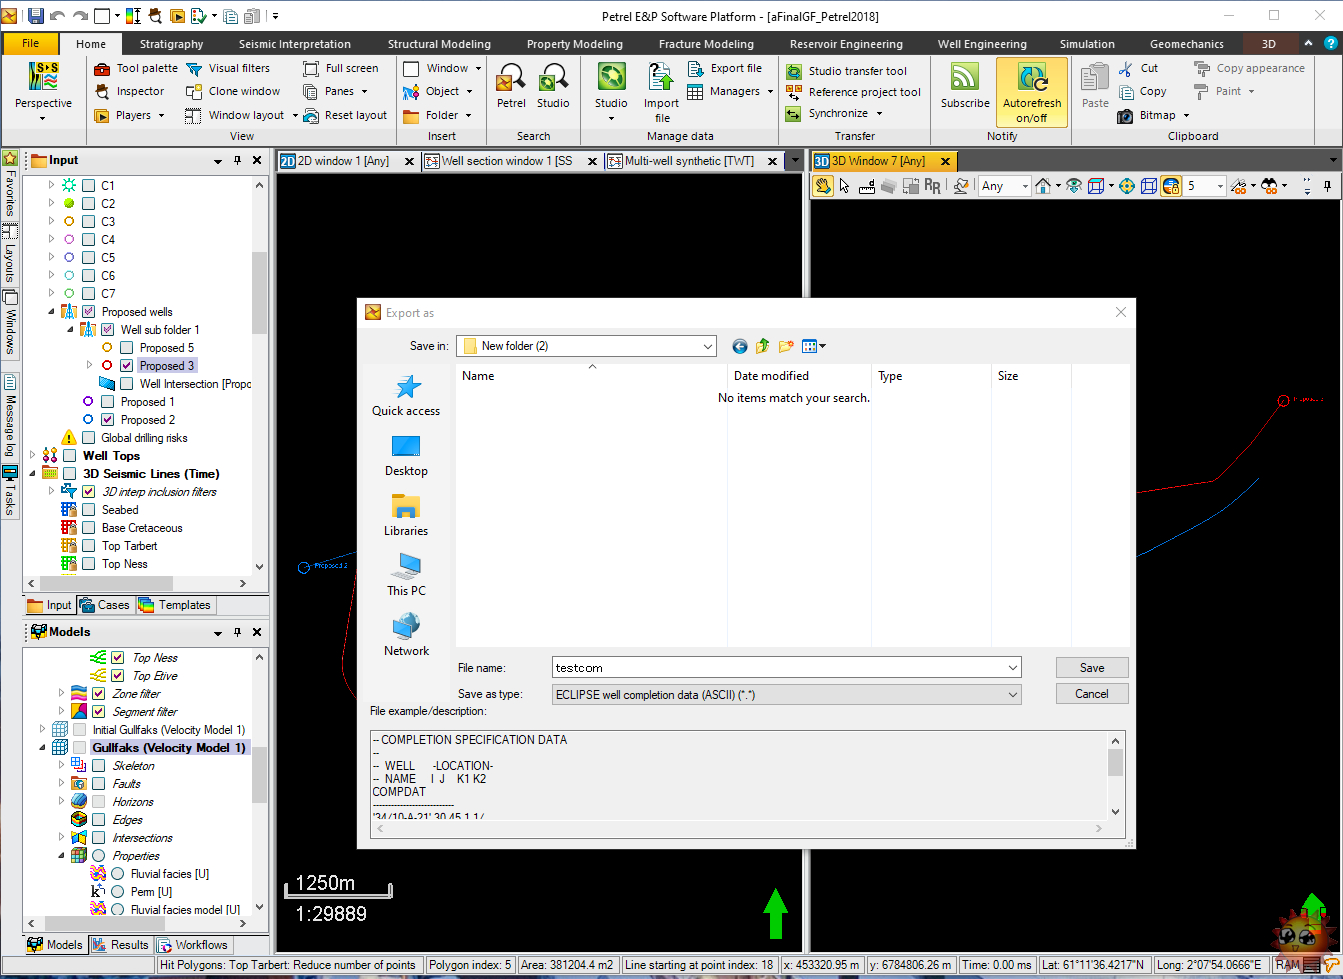Open Desktop location in dialog
Screen dimensions: 1343x979
[x=406, y=456]
